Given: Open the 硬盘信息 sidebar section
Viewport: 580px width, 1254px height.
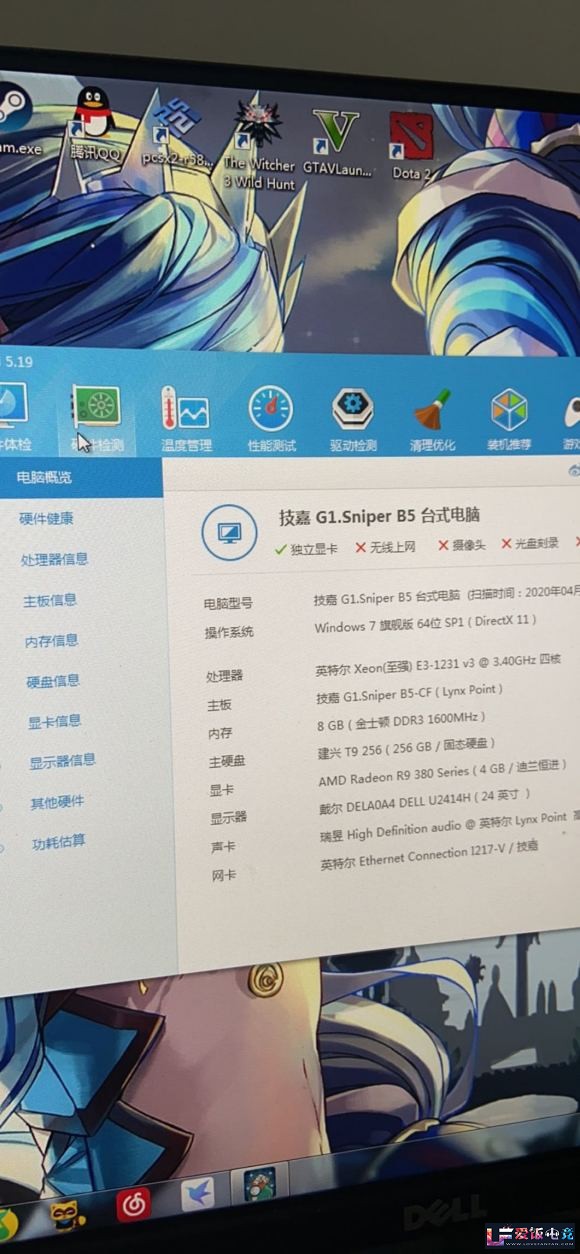Looking at the screenshot, I should [54, 681].
